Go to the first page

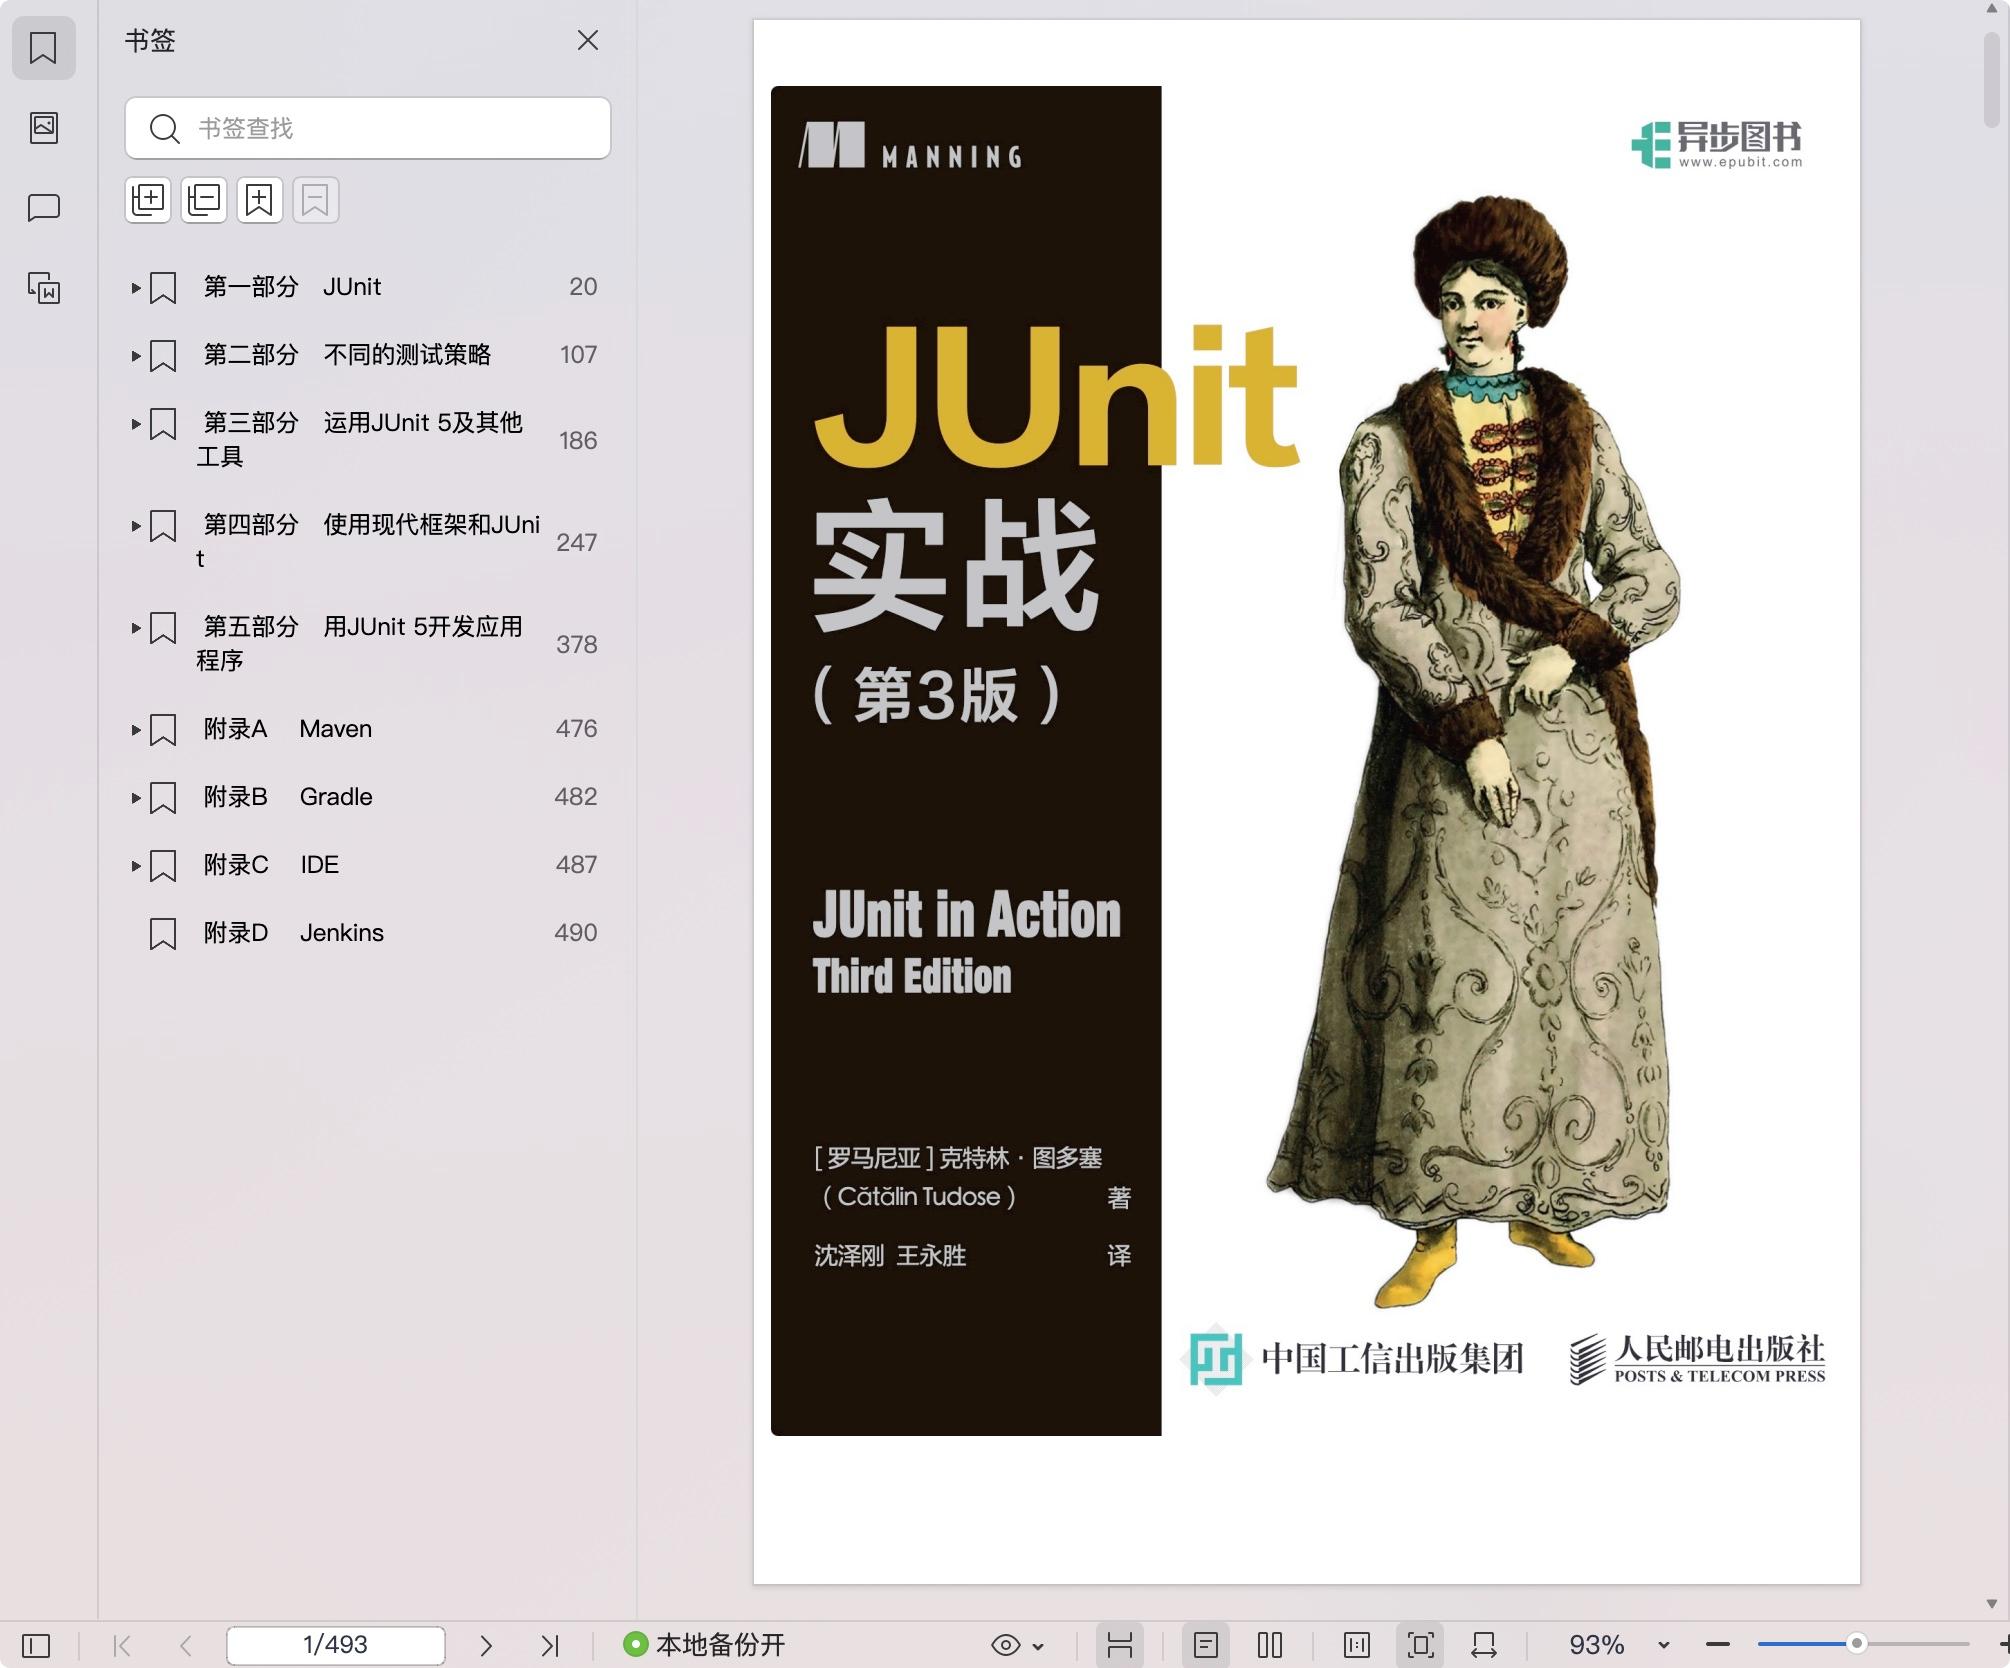(x=122, y=1645)
